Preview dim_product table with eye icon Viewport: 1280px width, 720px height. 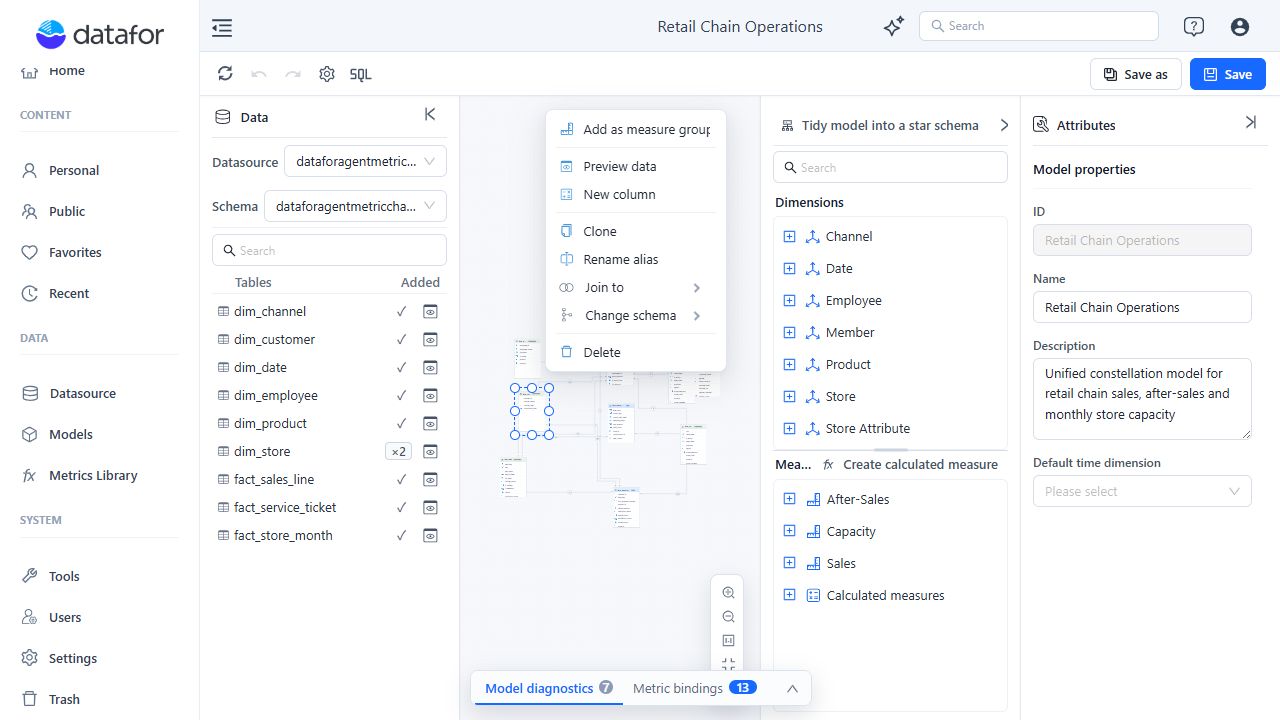[x=430, y=423]
